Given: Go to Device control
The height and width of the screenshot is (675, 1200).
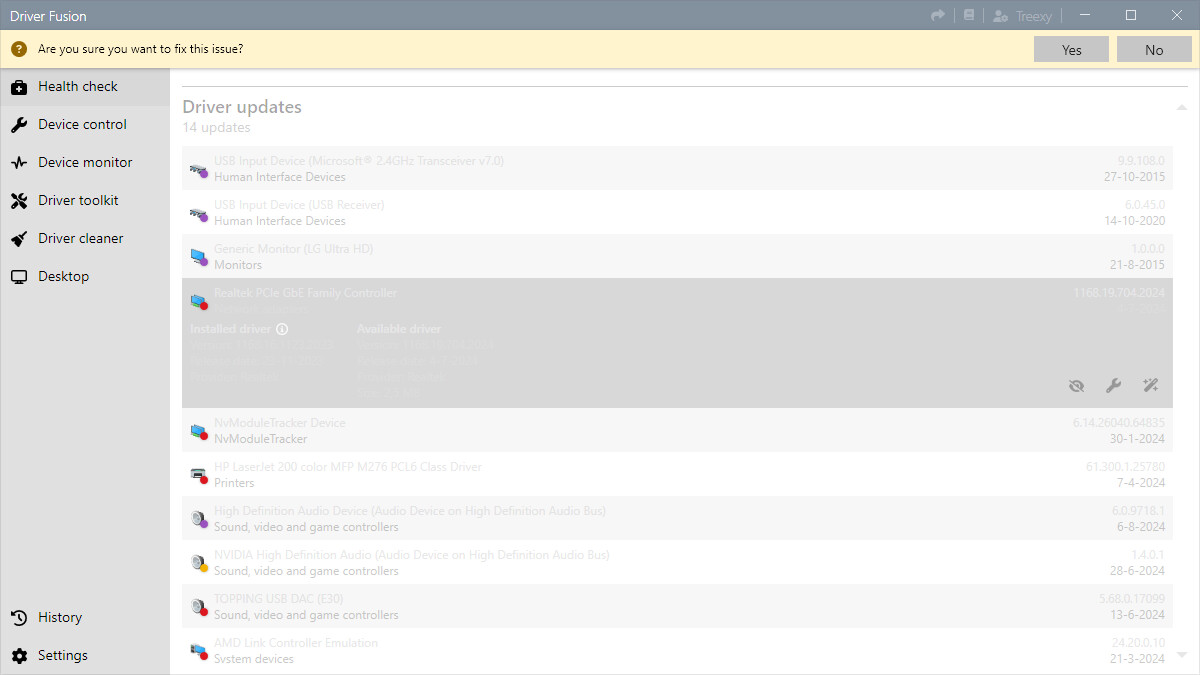Looking at the screenshot, I should [84, 125].
